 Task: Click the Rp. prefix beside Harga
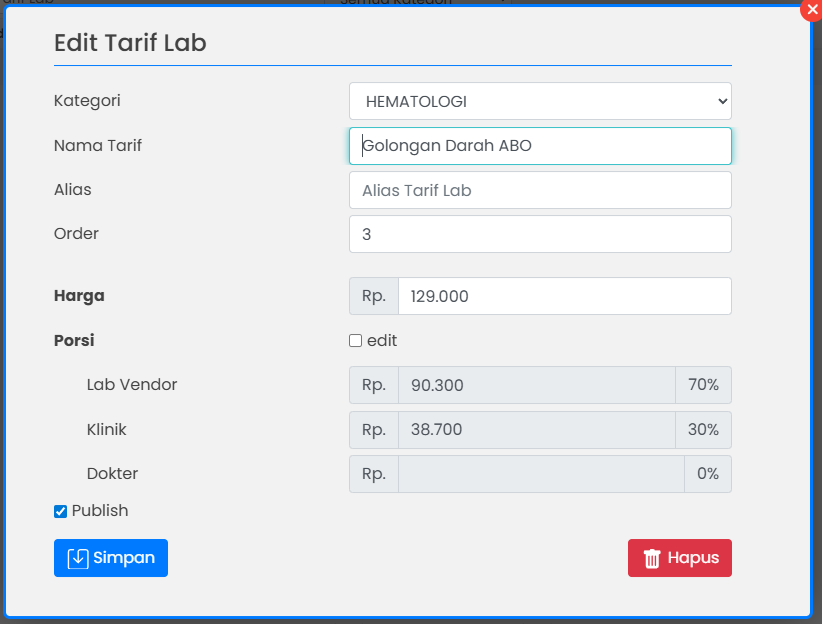[x=374, y=296]
